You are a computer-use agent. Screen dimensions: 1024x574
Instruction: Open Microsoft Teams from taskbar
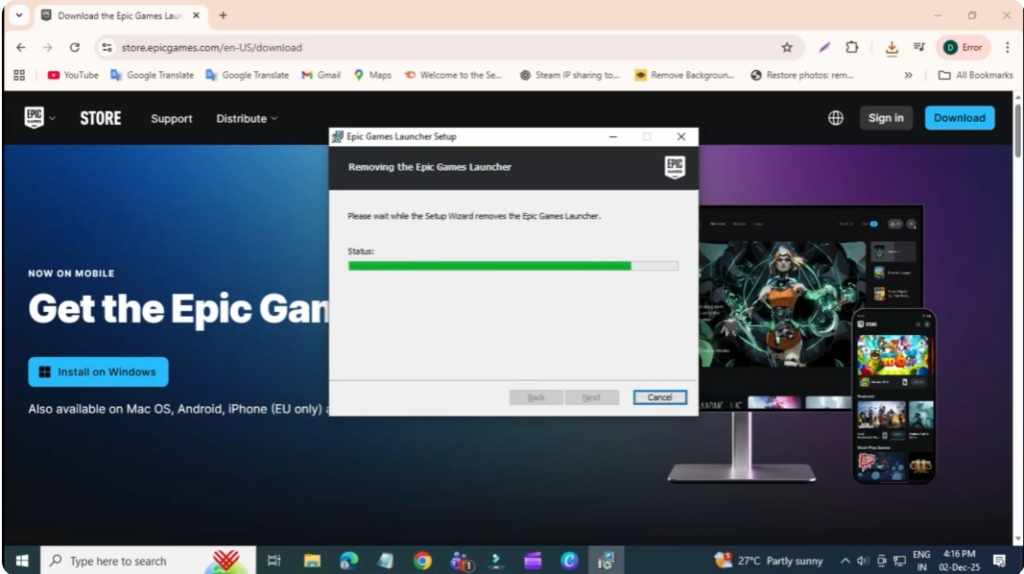coord(460,561)
